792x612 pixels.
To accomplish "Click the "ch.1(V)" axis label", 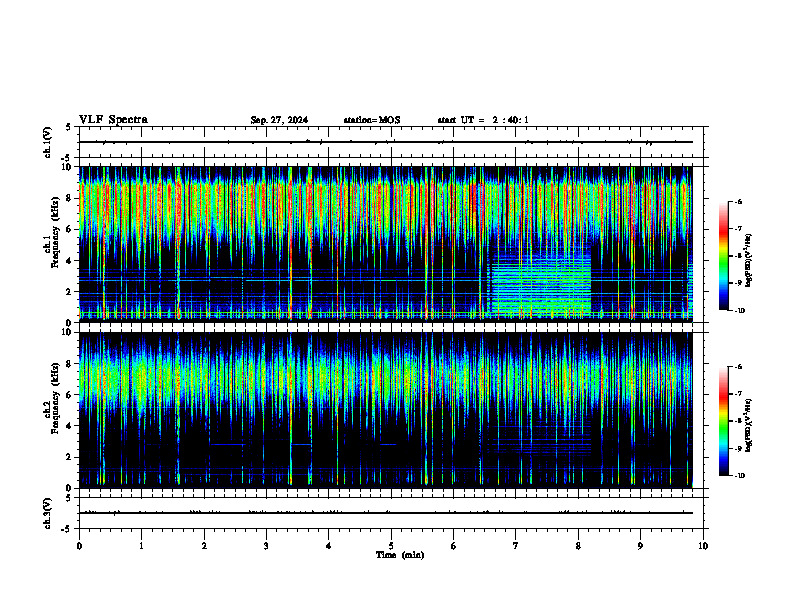I will point(47,142).
